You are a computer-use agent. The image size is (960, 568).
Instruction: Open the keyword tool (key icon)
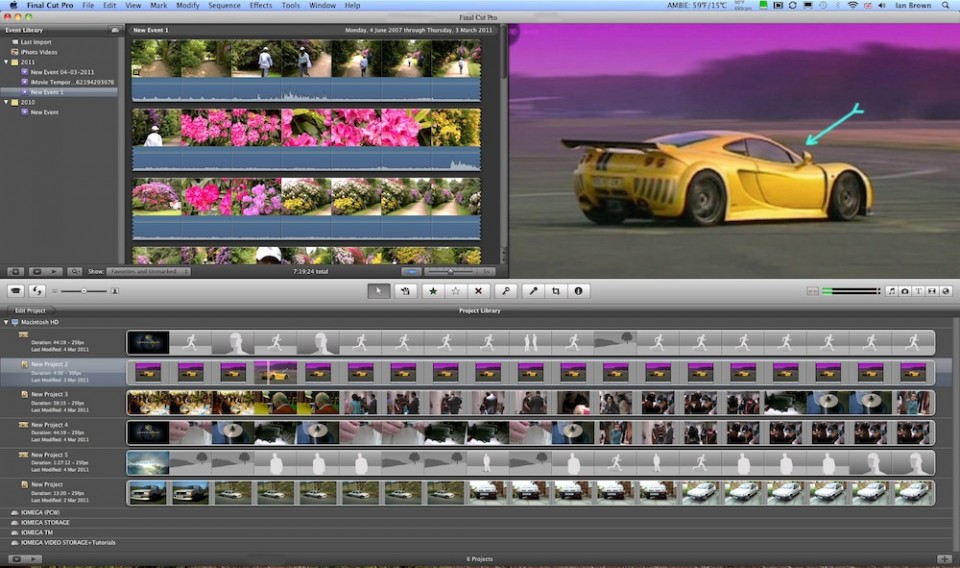point(507,291)
